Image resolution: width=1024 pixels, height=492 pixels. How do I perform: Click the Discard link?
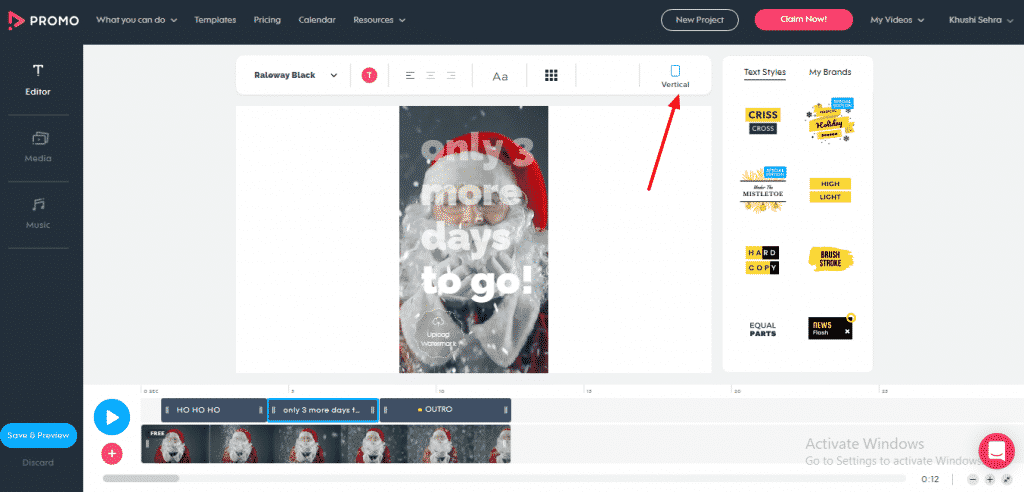(38, 463)
